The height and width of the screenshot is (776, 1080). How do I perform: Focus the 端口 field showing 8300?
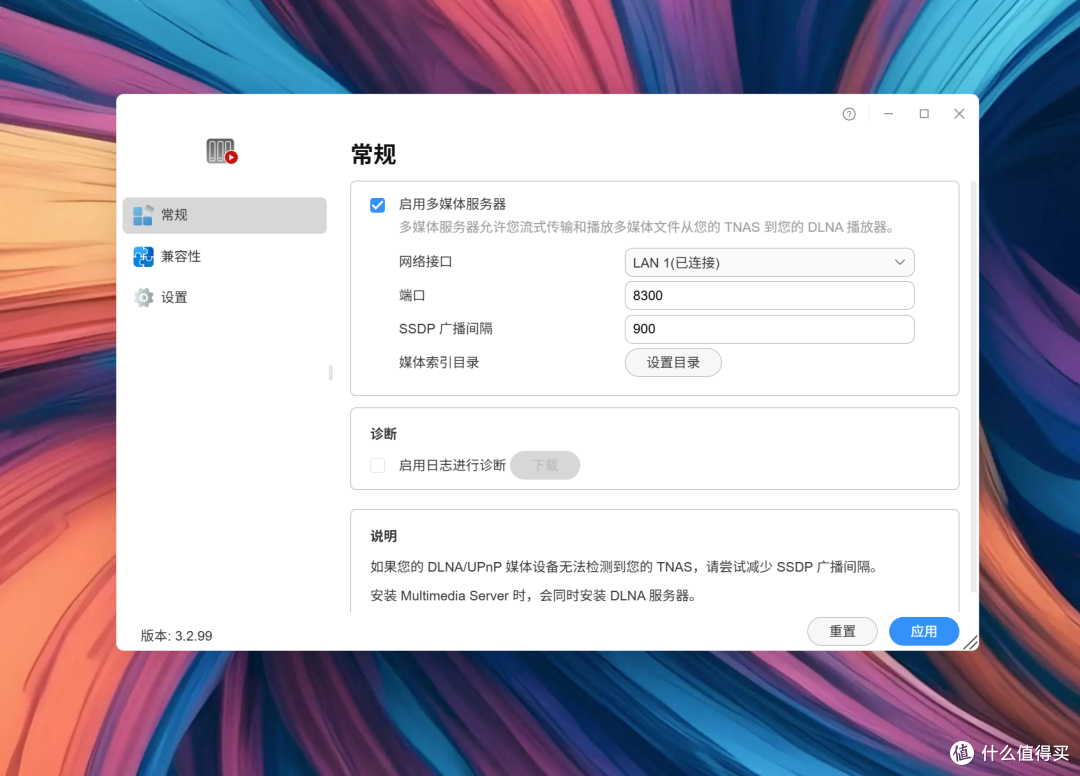point(769,295)
